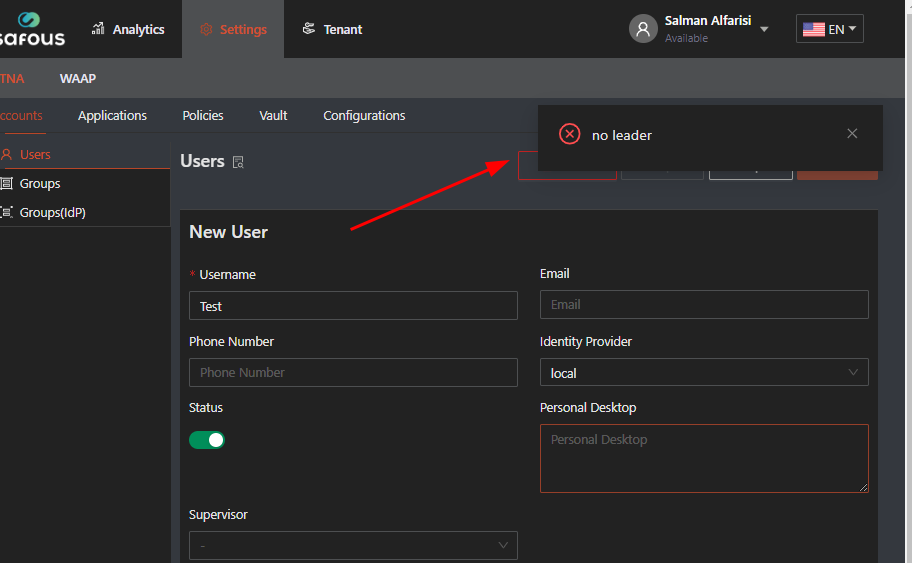
Task: Toggle the Status switch off
Action: [207, 440]
